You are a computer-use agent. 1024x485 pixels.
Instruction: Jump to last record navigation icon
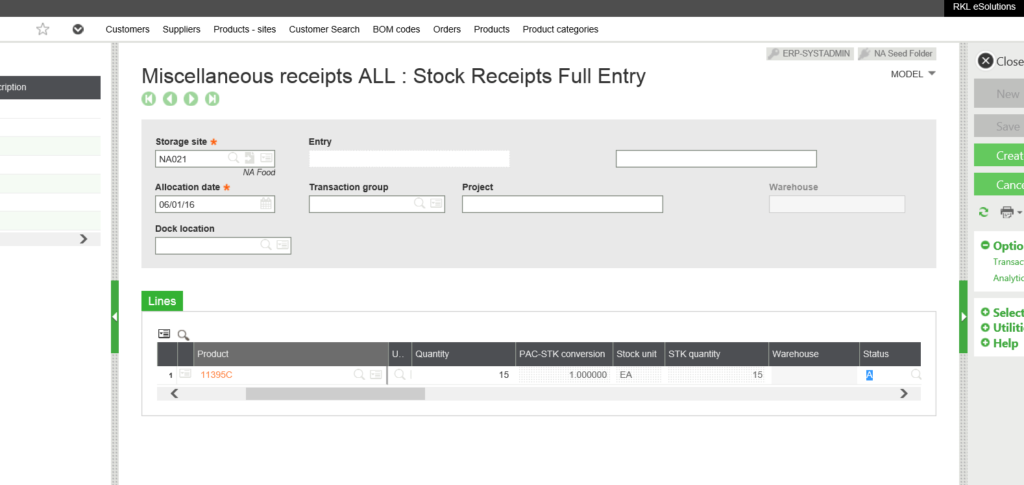[212, 99]
